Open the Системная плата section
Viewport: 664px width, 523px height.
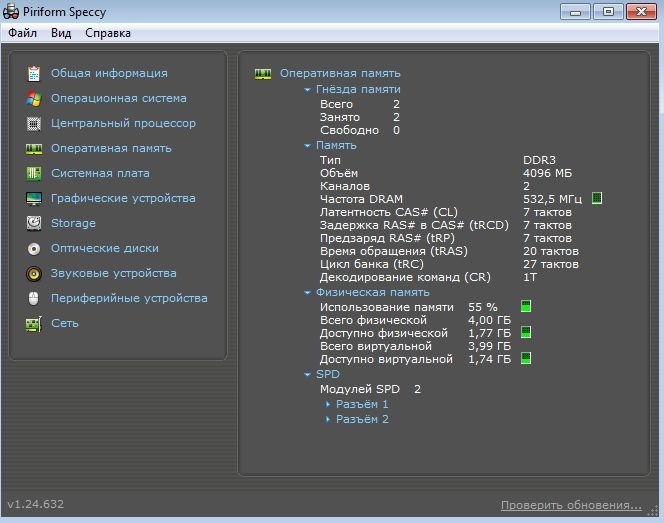click(100, 173)
